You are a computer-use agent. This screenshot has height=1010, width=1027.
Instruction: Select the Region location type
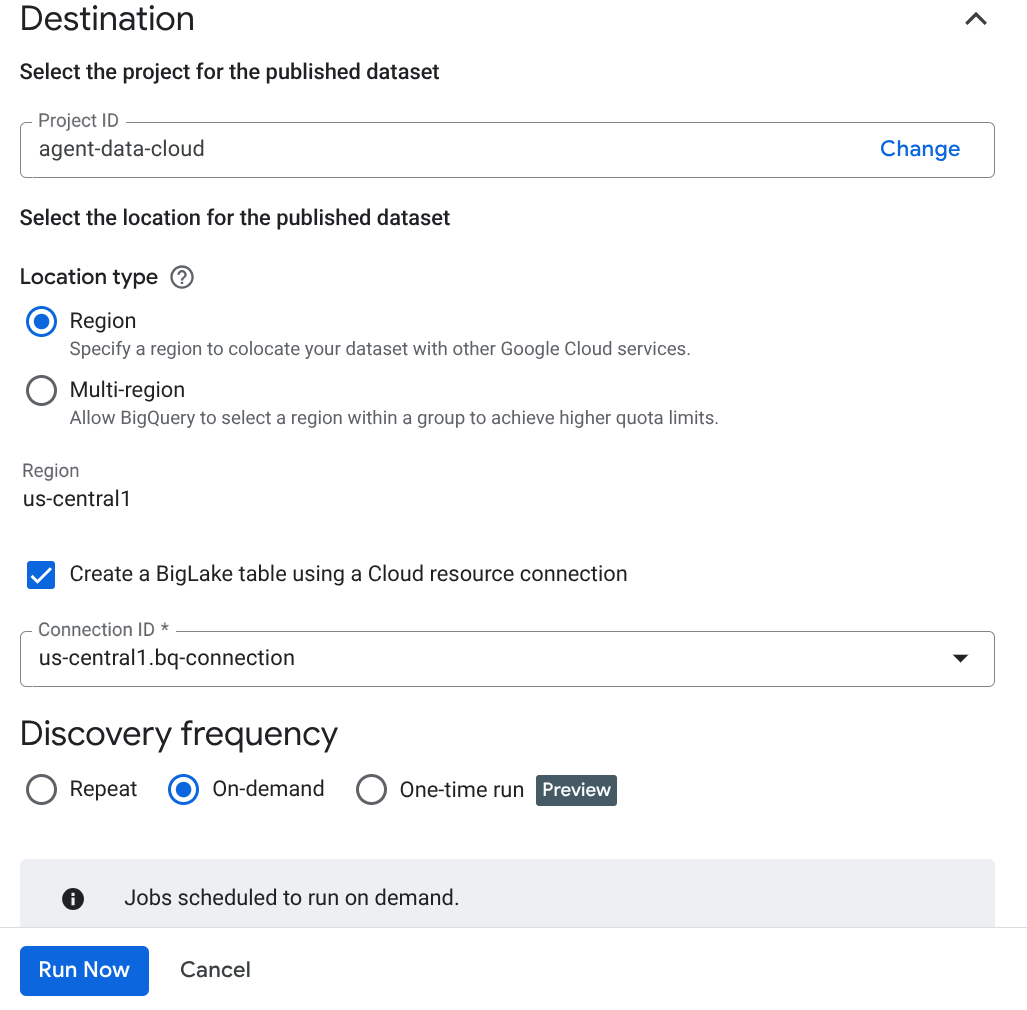(x=41, y=322)
